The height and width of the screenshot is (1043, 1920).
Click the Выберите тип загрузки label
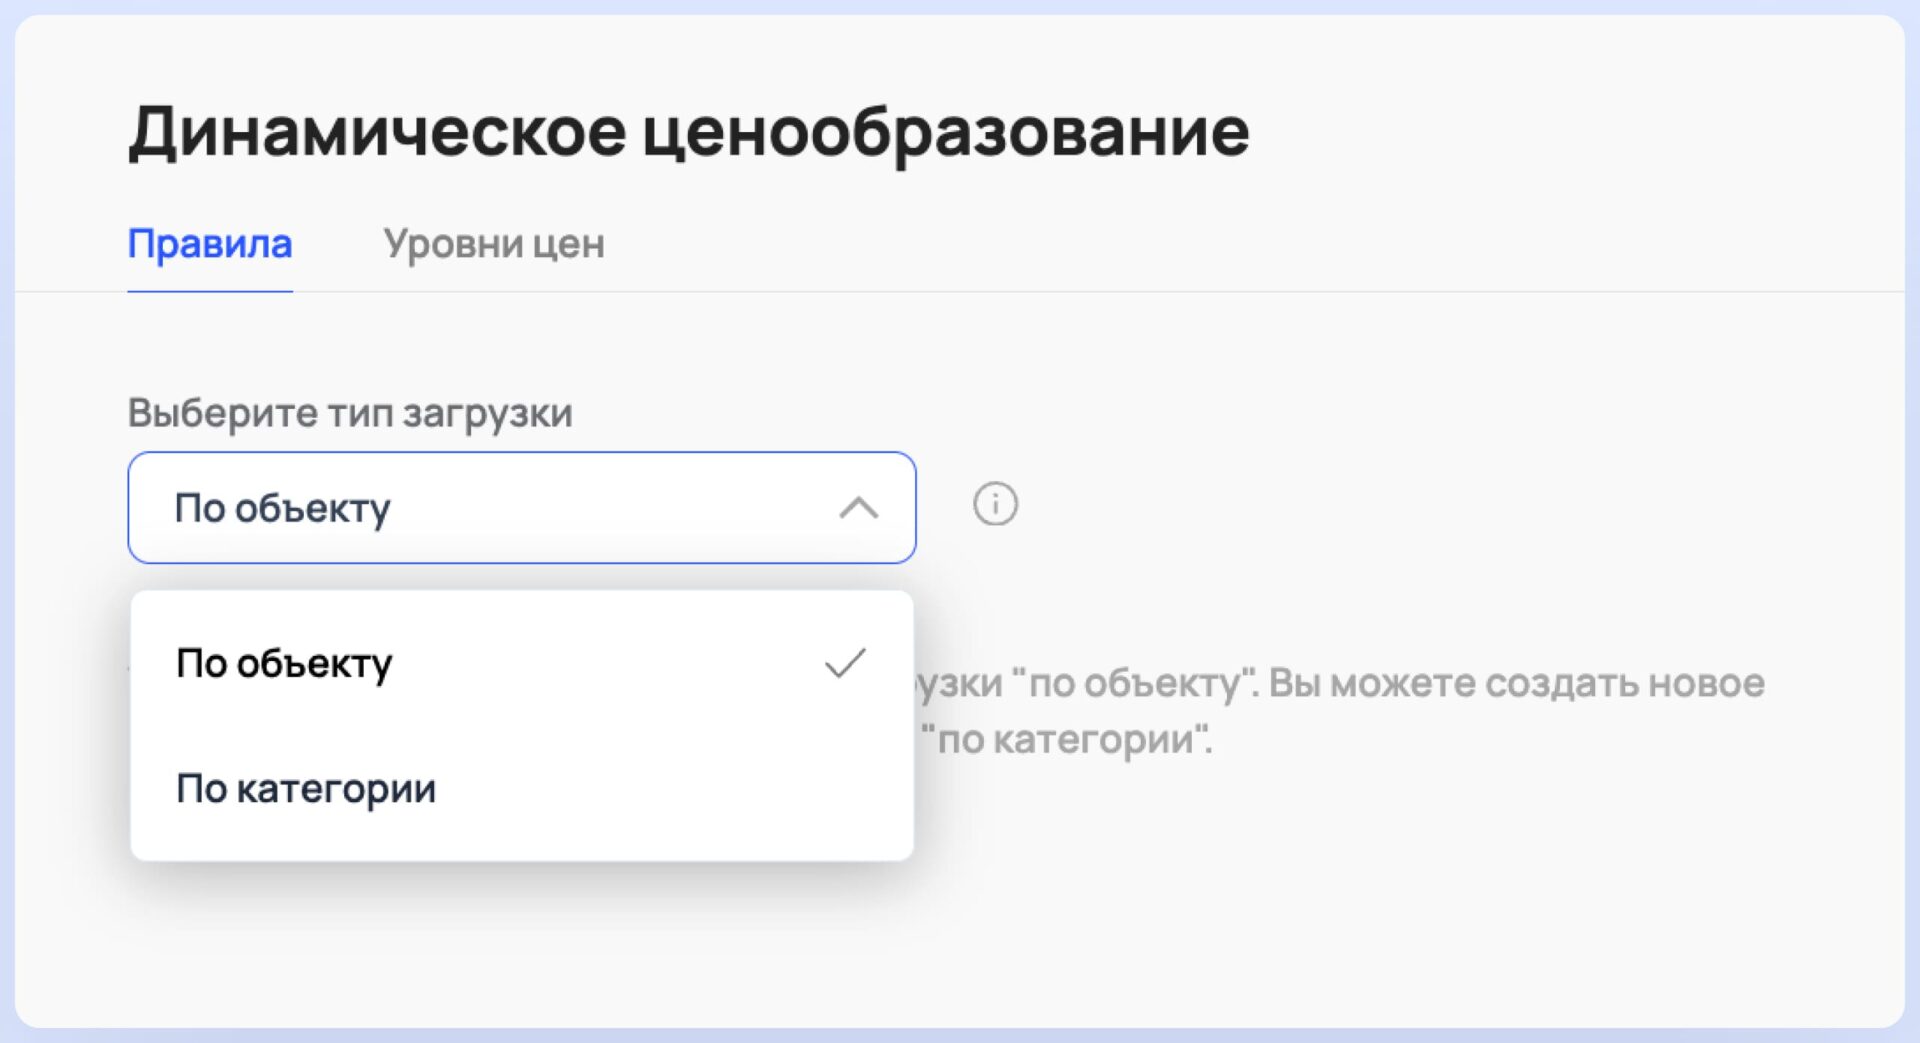point(350,413)
